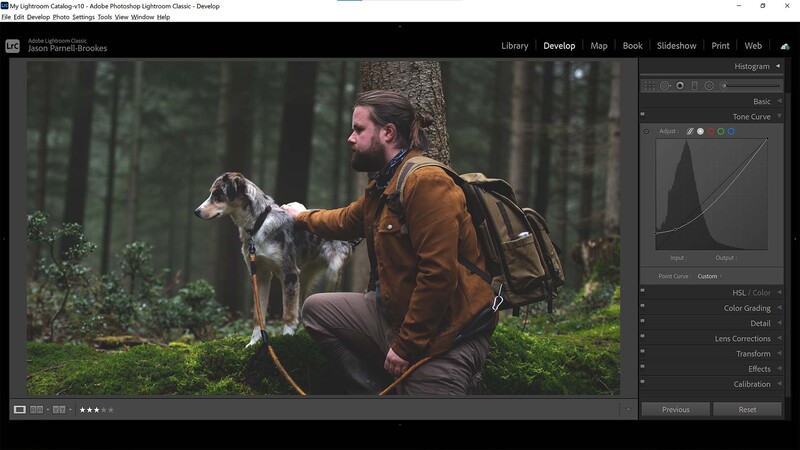Switch to Loupe view in bottom toolbar

20,409
